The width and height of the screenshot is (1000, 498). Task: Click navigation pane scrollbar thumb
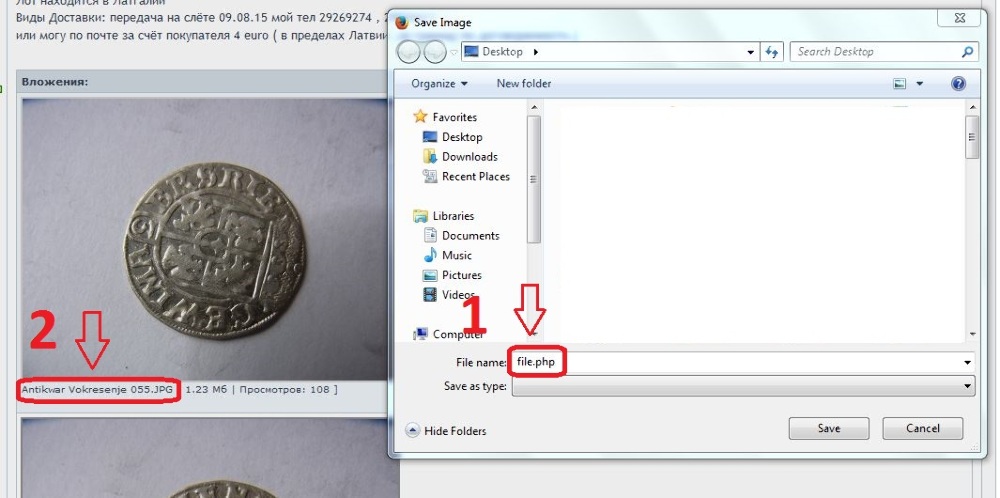[534, 180]
